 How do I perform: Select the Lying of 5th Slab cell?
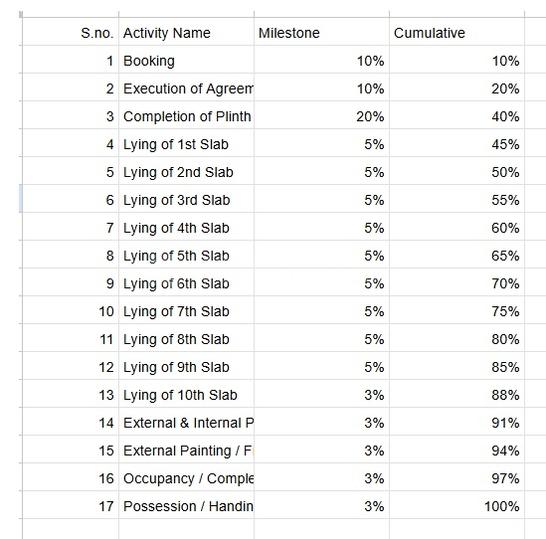click(x=186, y=255)
